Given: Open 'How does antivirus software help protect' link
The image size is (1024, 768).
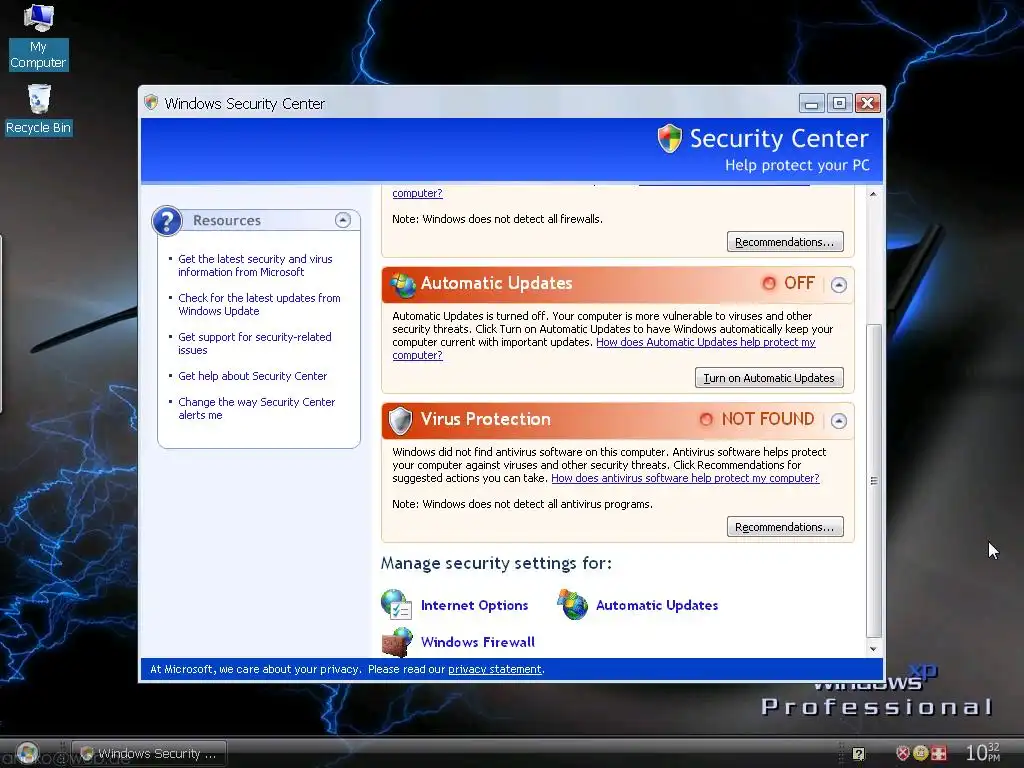Looking at the screenshot, I should (685, 478).
